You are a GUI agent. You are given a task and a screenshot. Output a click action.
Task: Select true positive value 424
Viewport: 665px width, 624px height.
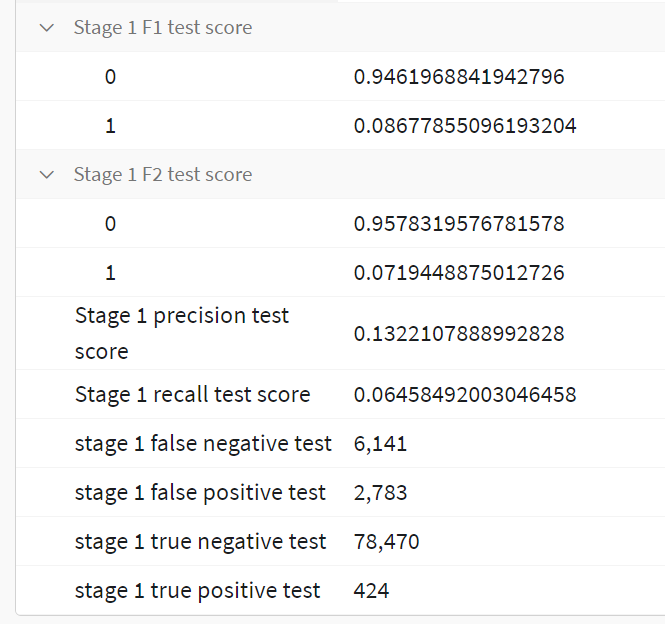click(x=371, y=590)
